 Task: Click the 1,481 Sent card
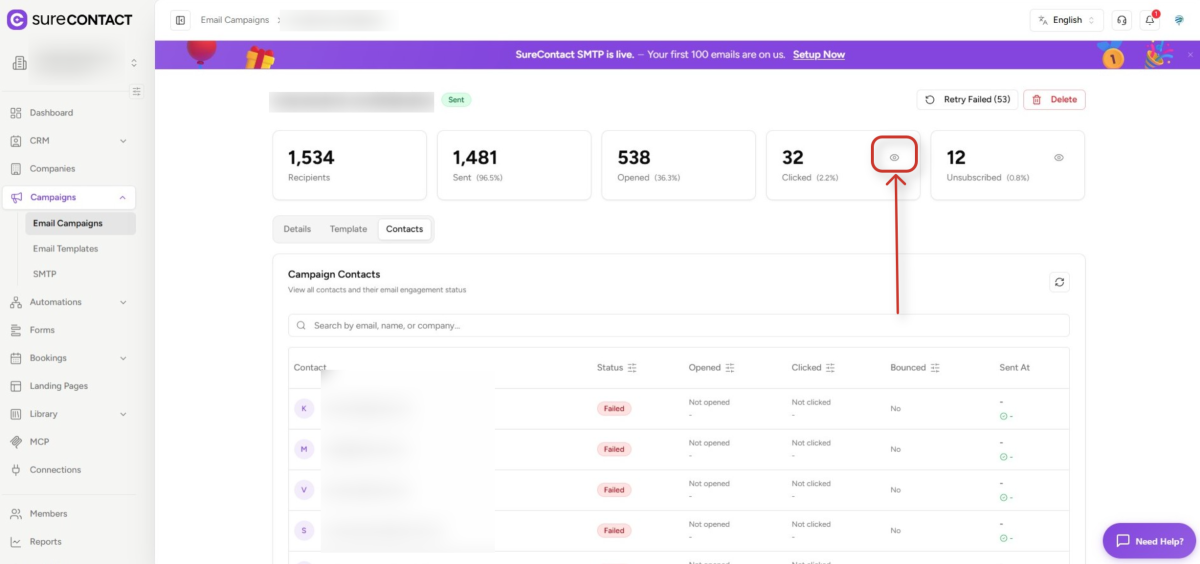tap(514, 165)
